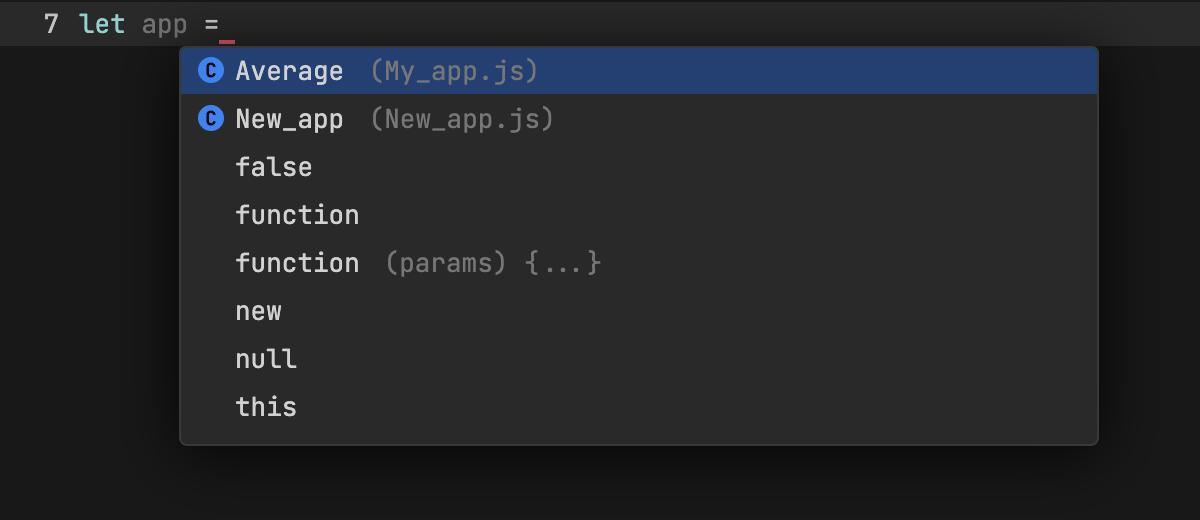Click the (params) {...} hint text

tap(493, 263)
